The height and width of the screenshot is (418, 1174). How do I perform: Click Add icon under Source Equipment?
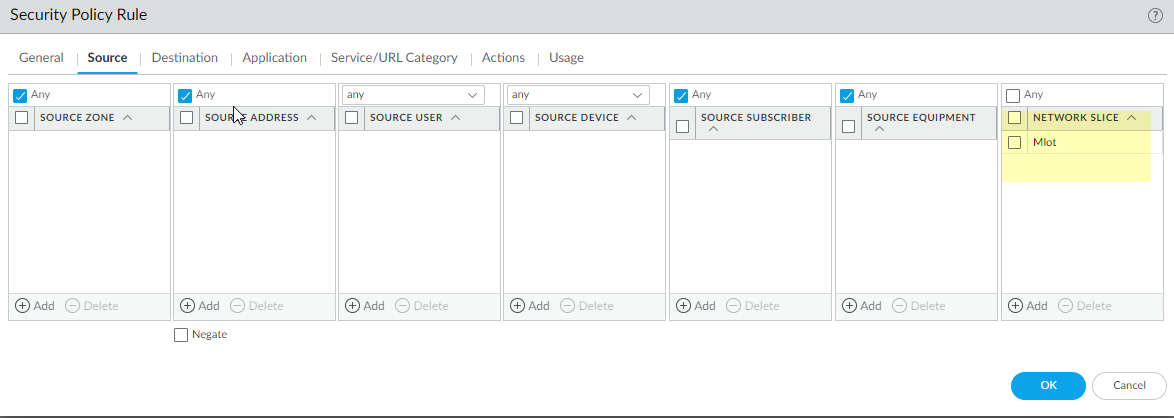coord(850,306)
